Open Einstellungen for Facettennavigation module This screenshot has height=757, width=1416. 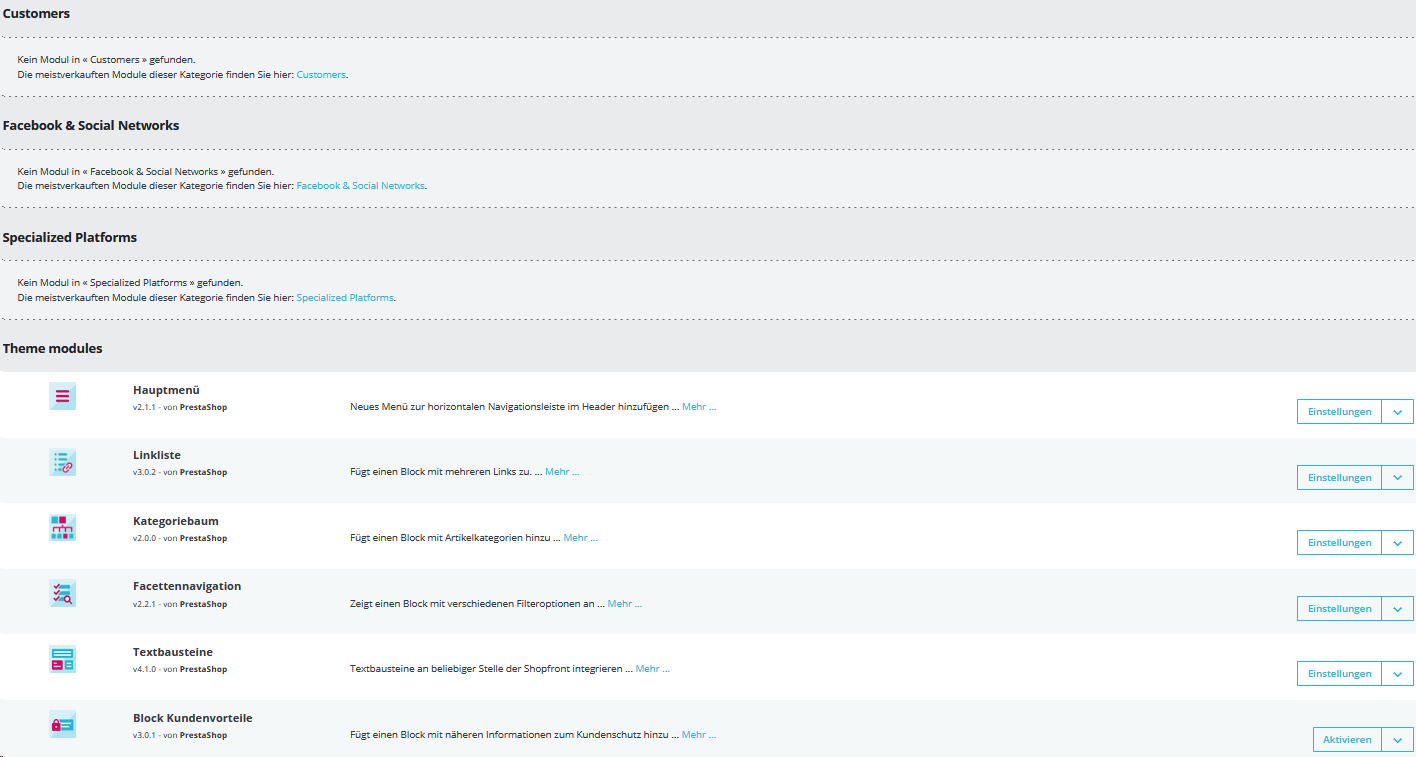point(1339,609)
